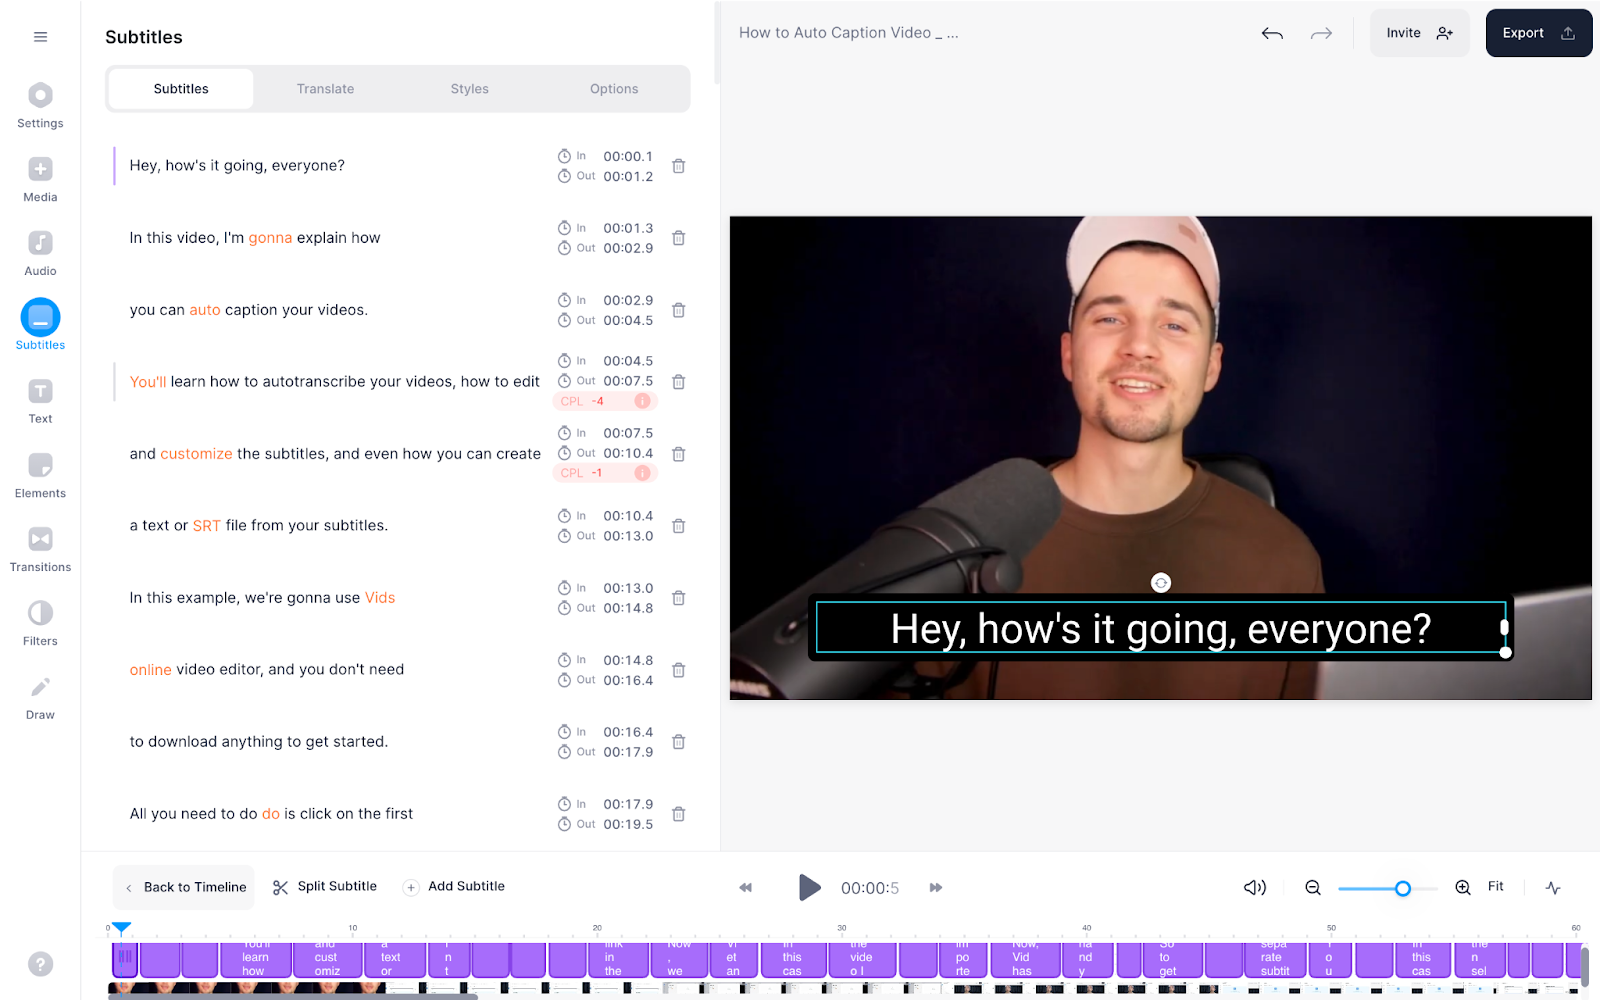Switch to the Translate tab

tap(324, 88)
